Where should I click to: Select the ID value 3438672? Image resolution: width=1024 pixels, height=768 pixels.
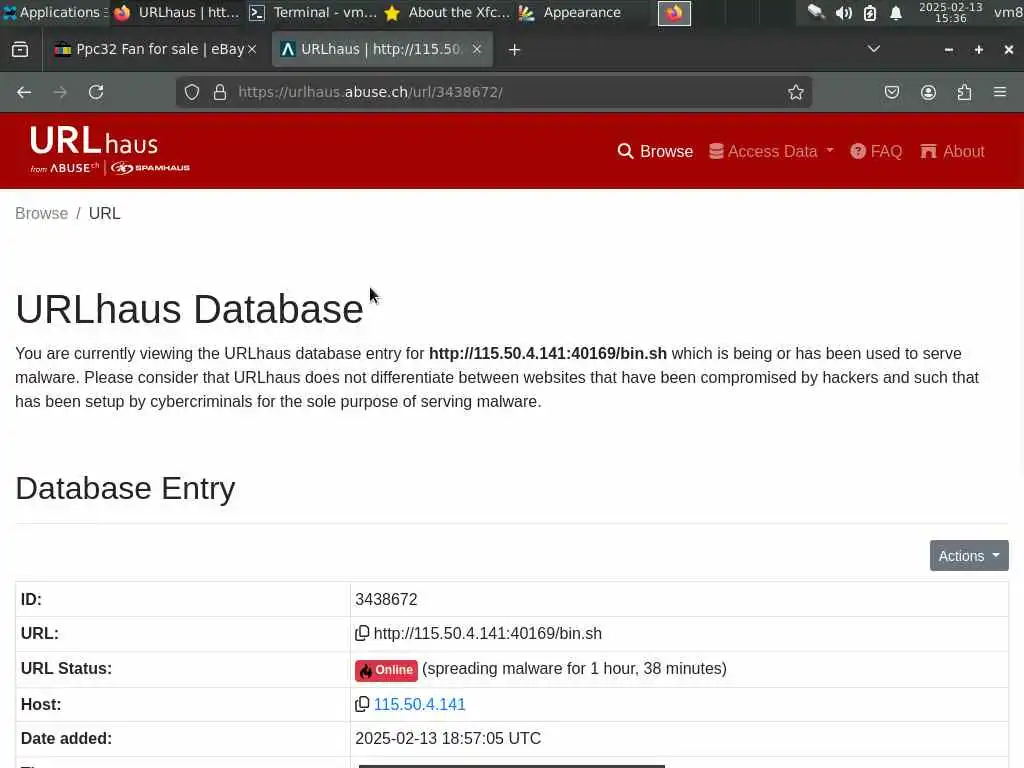tap(386, 599)
